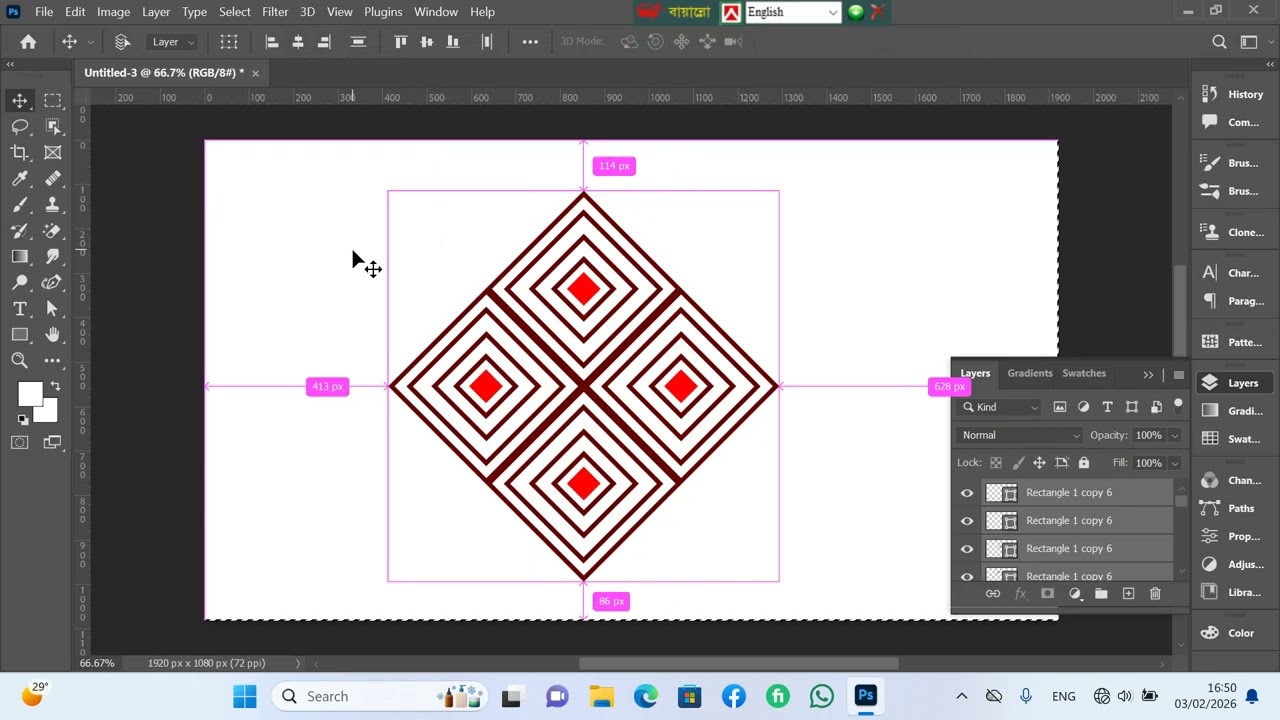This screenshot has height=720, width=1280.
Task: Link layers using chain icon
Action: click(x=993, y=594)
